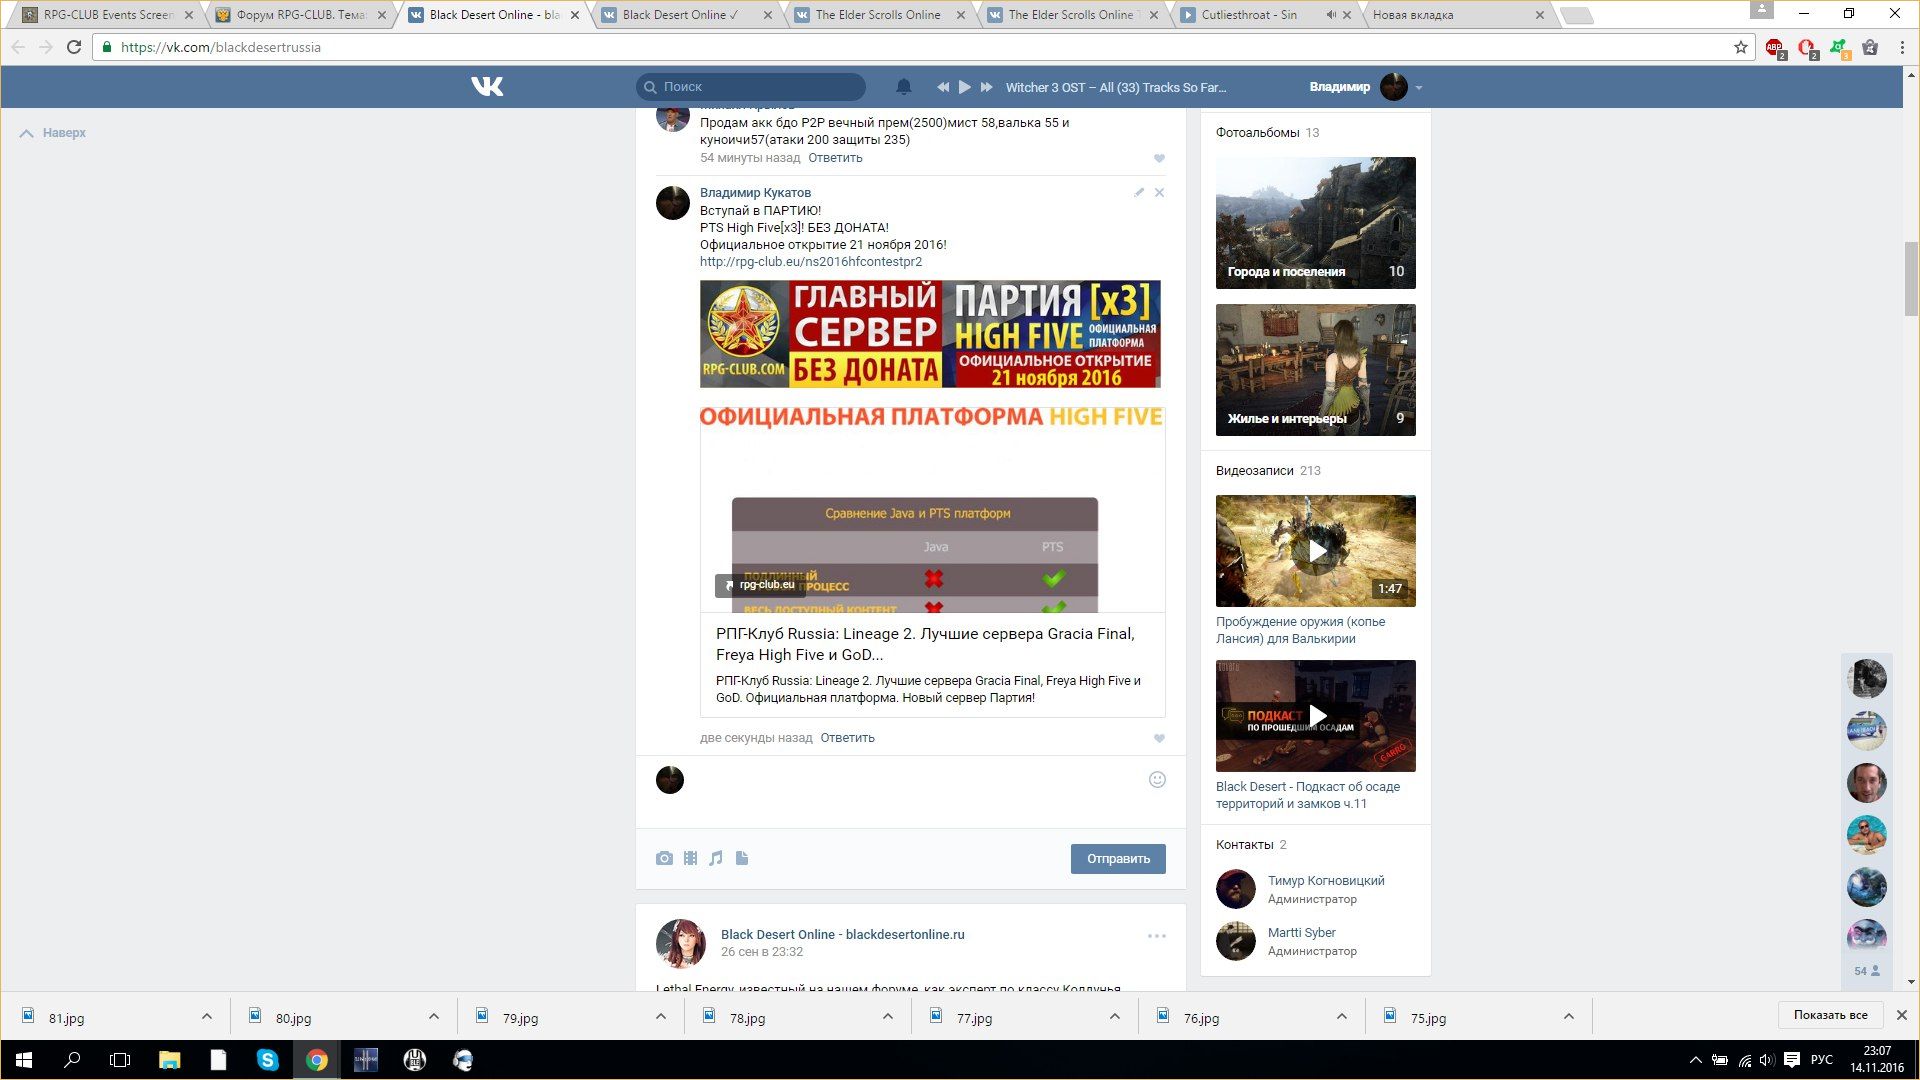
Task: Open the notifications bell icon
Action: [903, 87]
